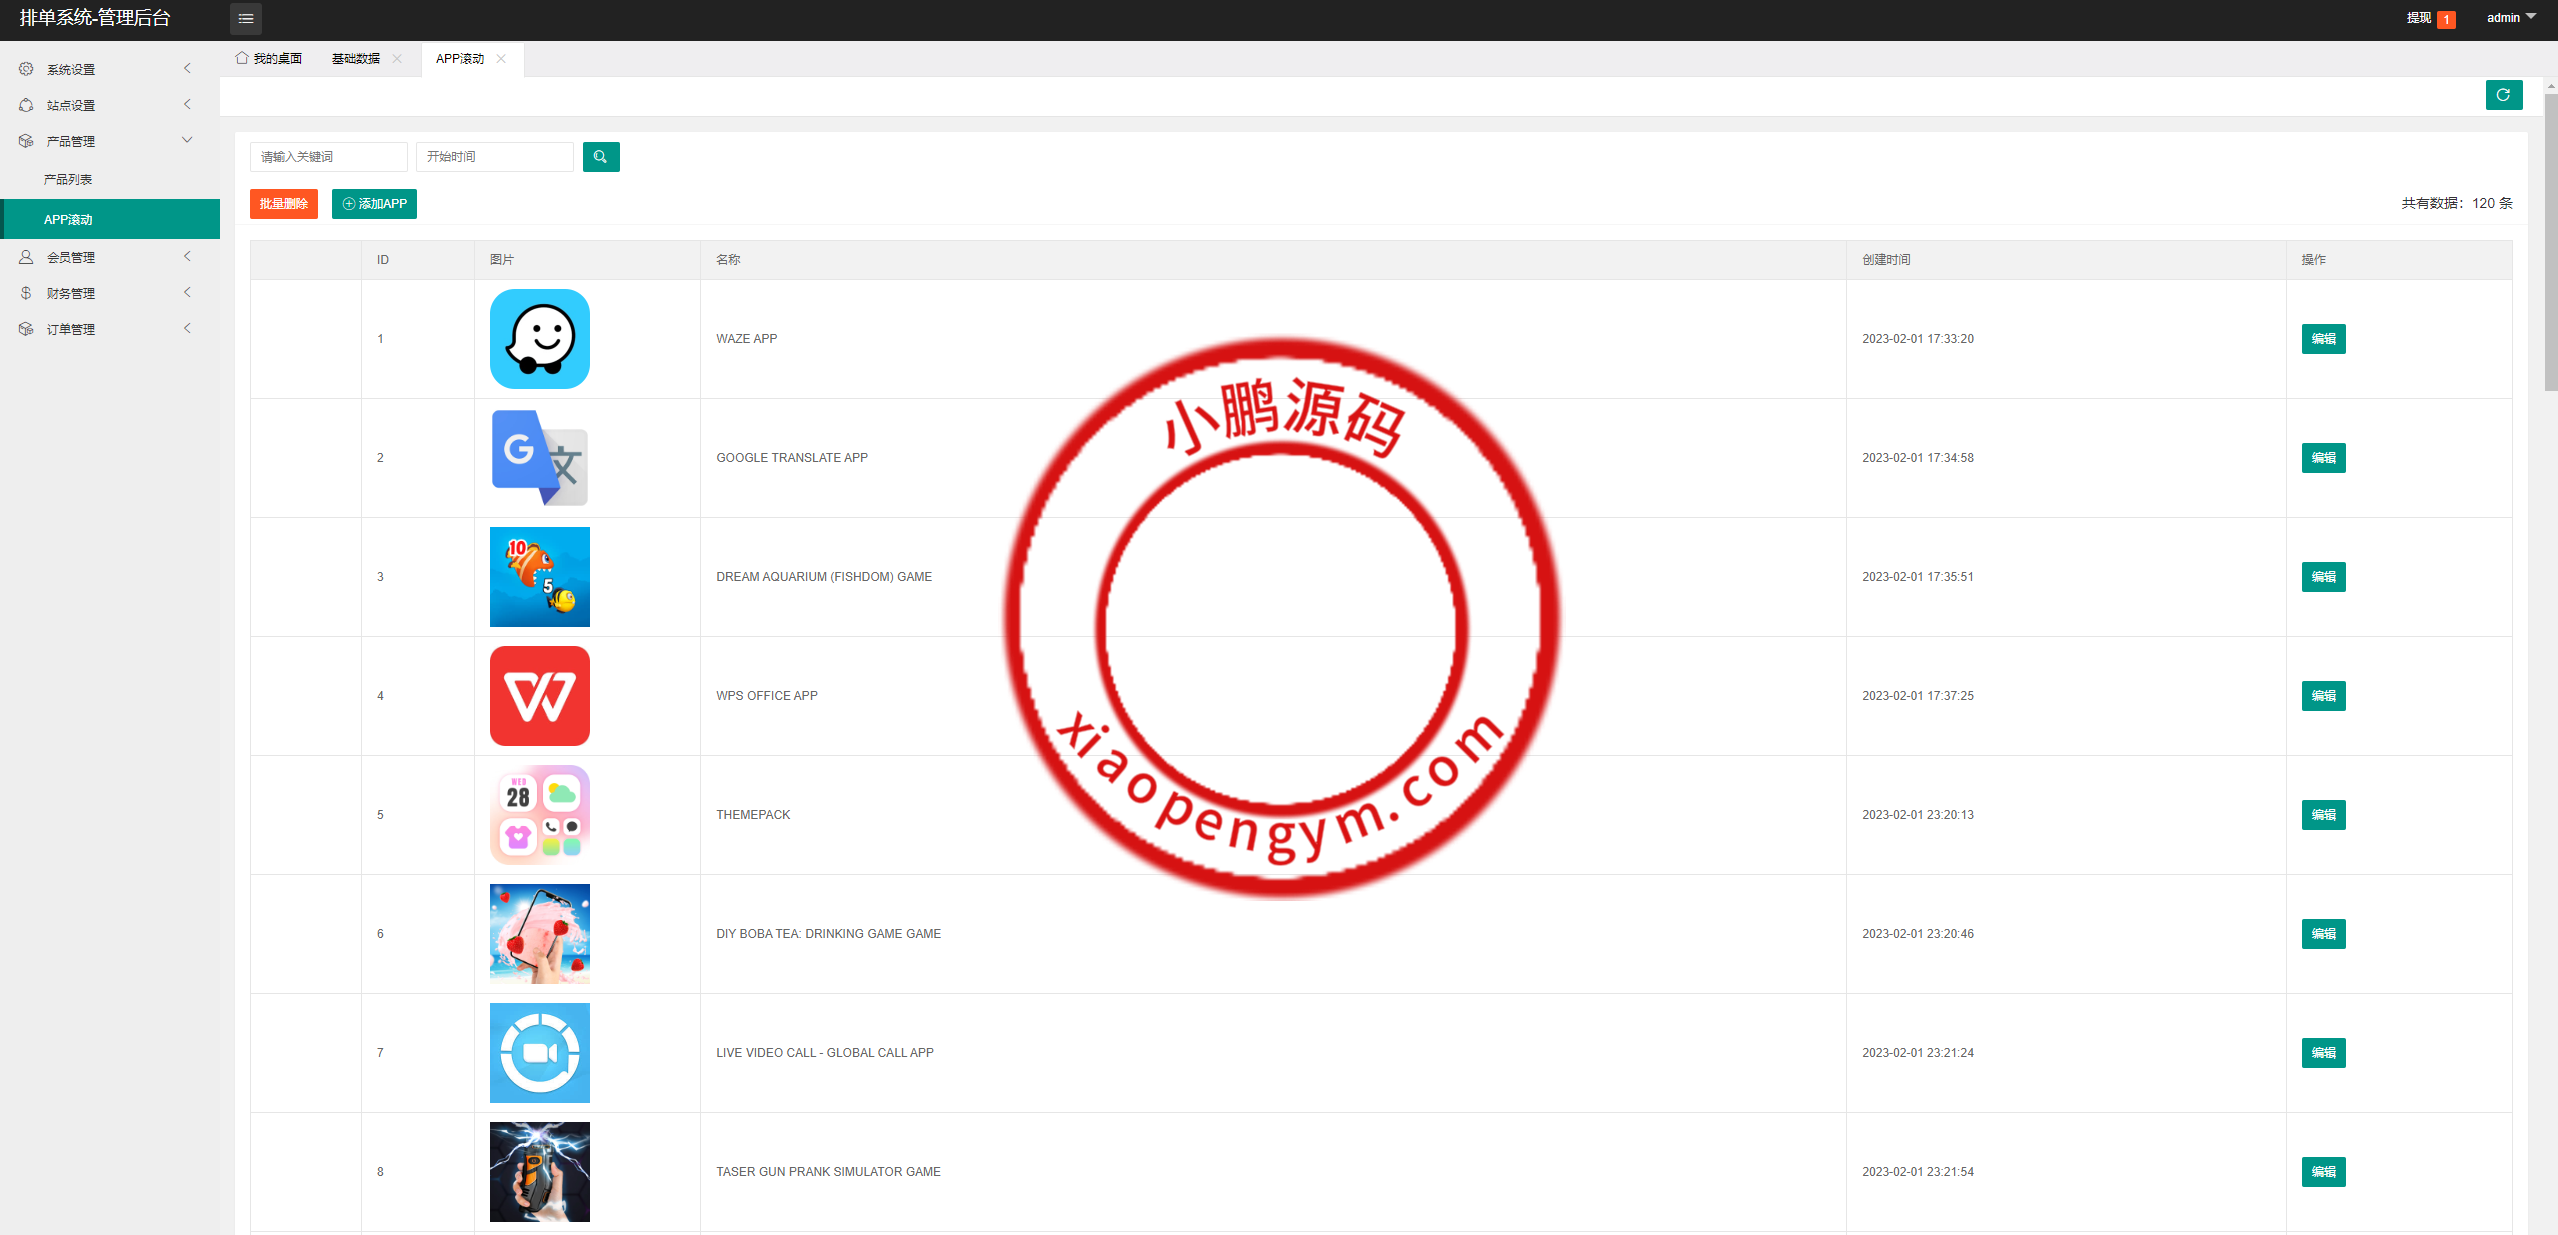The width and height of the screenshot is (2558, 1235).
Task: Click the 提现 notification badge
Action: point(2446,19)
